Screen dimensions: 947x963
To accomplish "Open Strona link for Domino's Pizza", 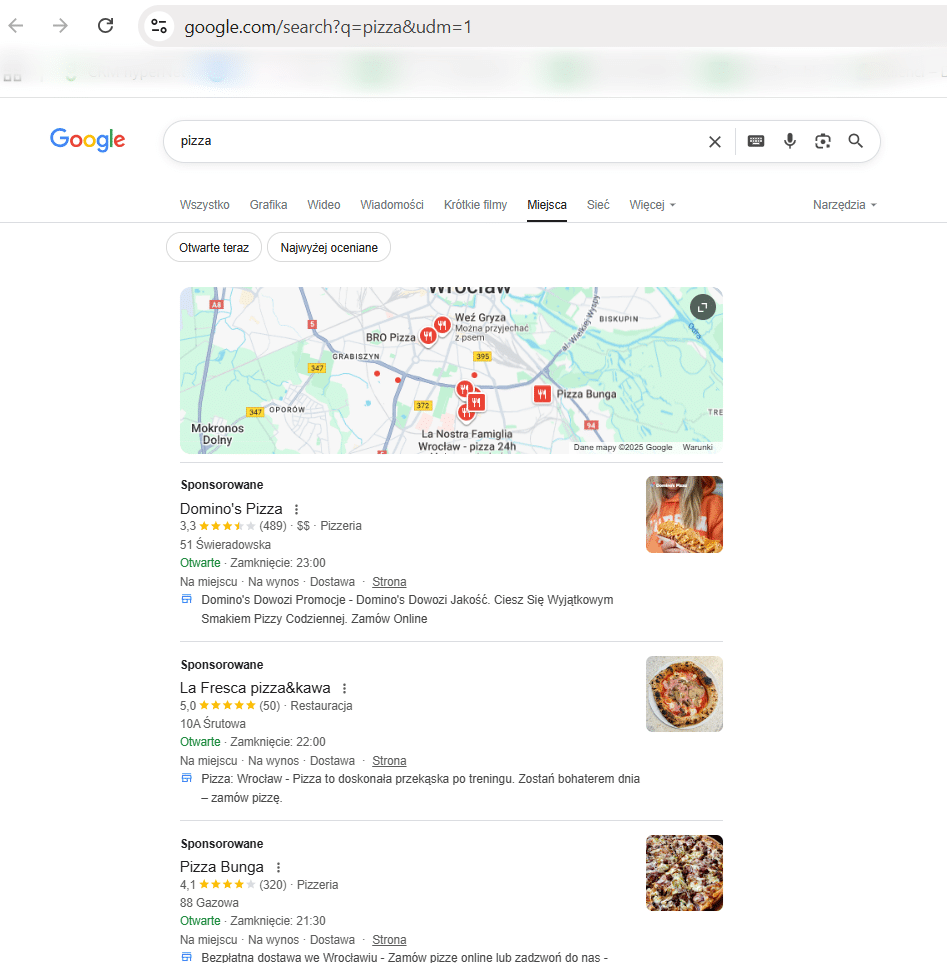I will click(x=389, y=581).
